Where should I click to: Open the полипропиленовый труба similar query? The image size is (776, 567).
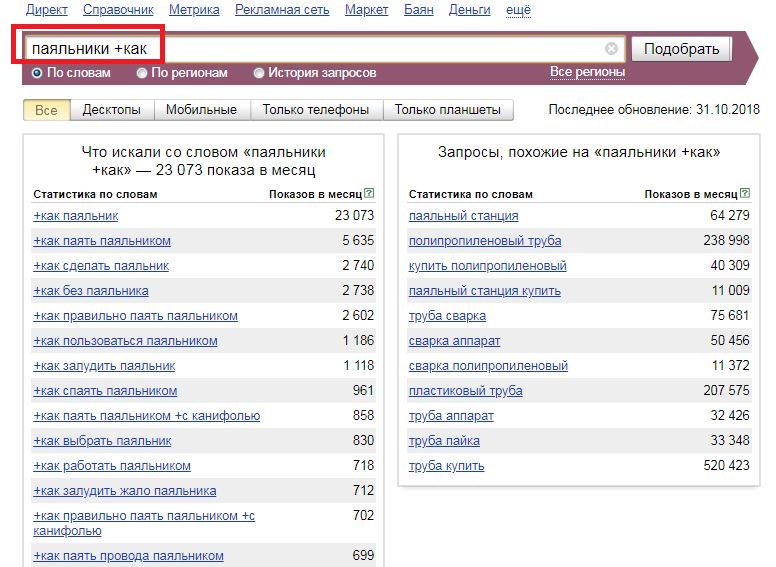[485, 241]
